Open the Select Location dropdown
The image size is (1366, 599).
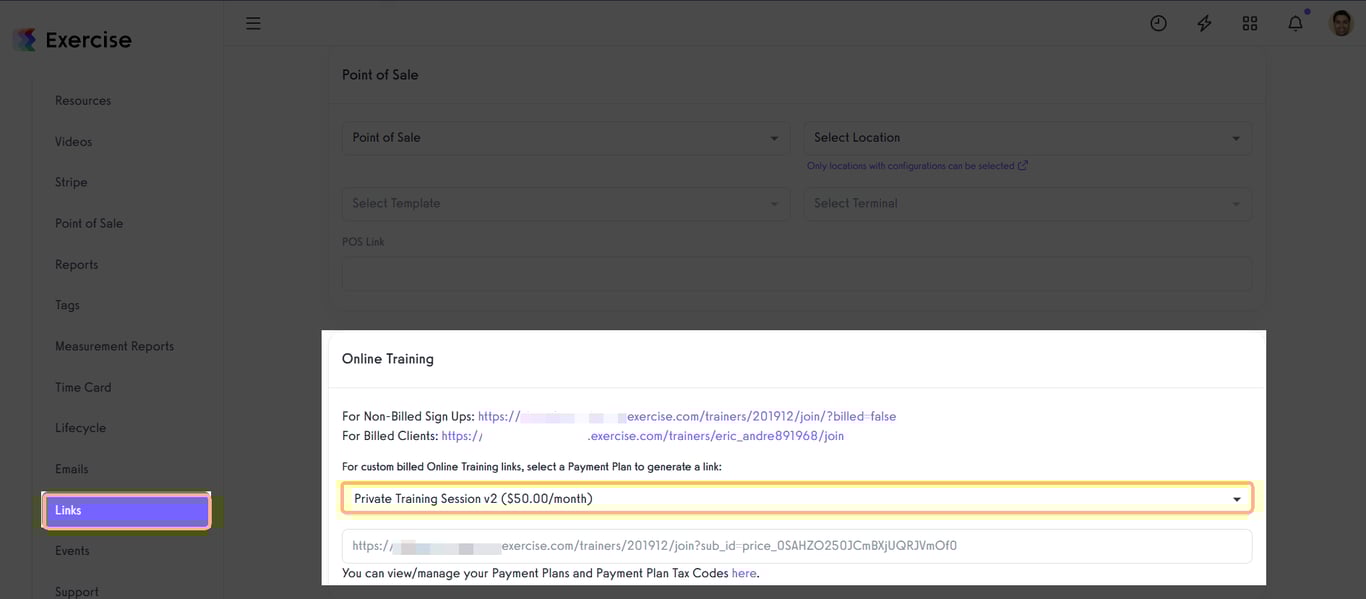pos(1026,137)
